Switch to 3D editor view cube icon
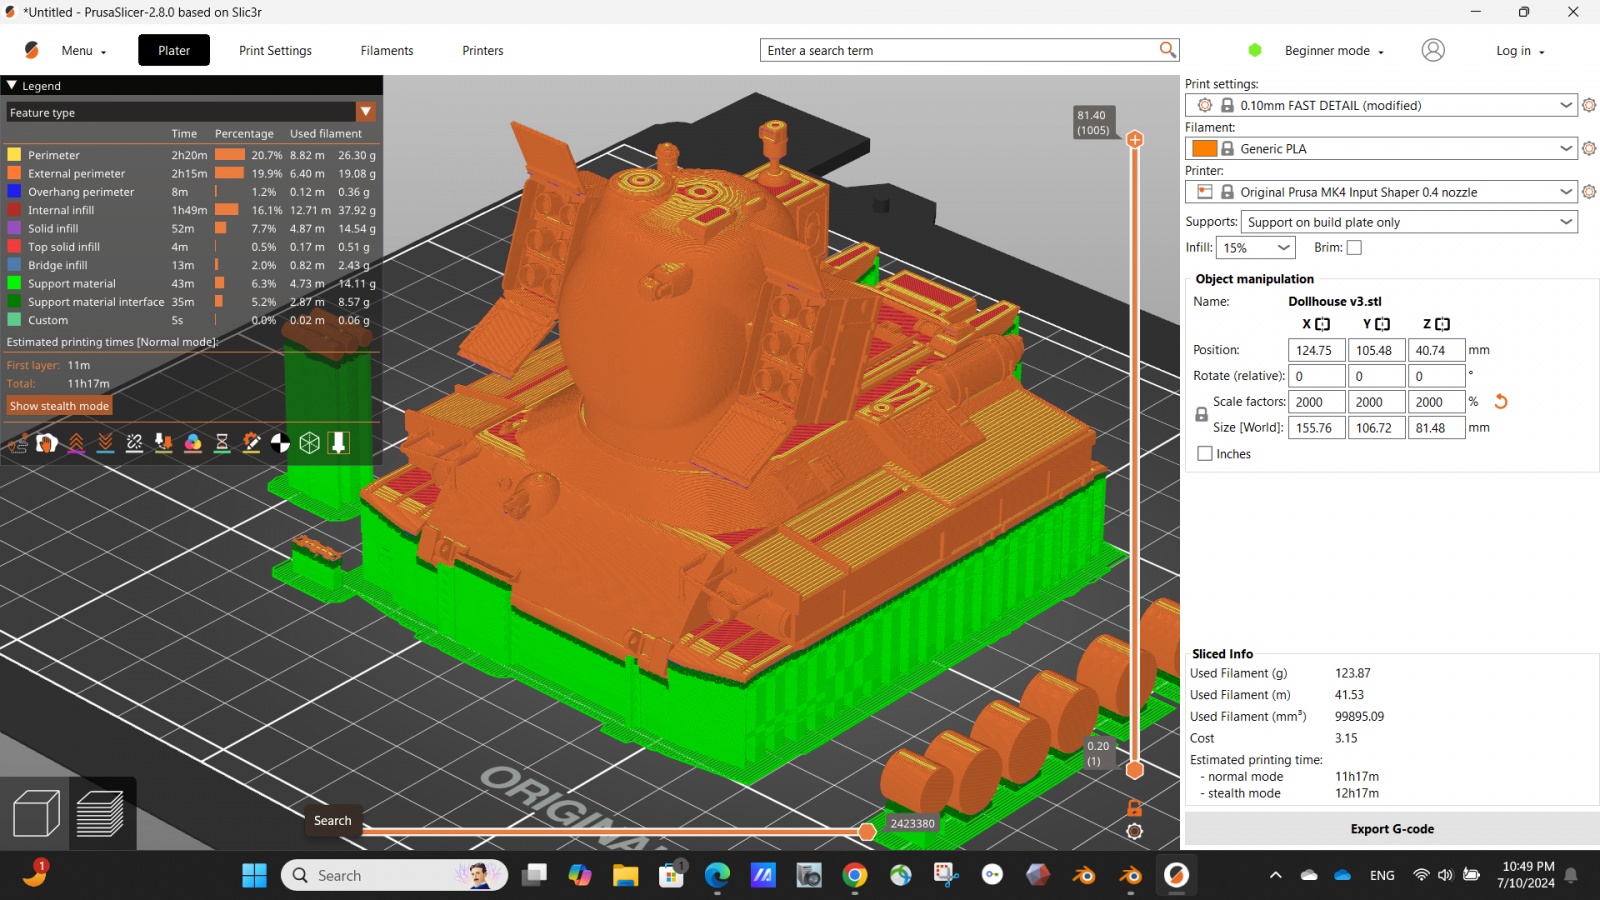 (36, 814)
